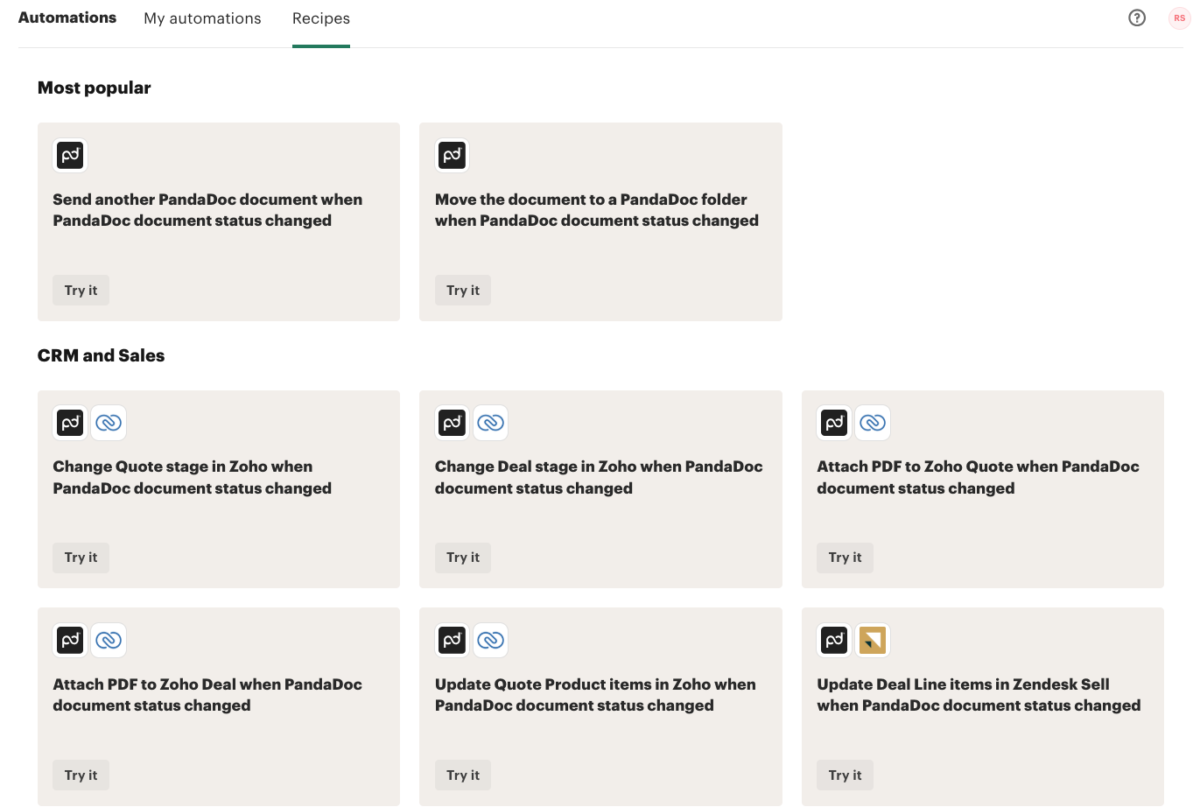Click PandaDoc icon on 'Move the document' card
Viewport: 1200px width, 807px height.
pyautogui.click(x=452, y=155)
